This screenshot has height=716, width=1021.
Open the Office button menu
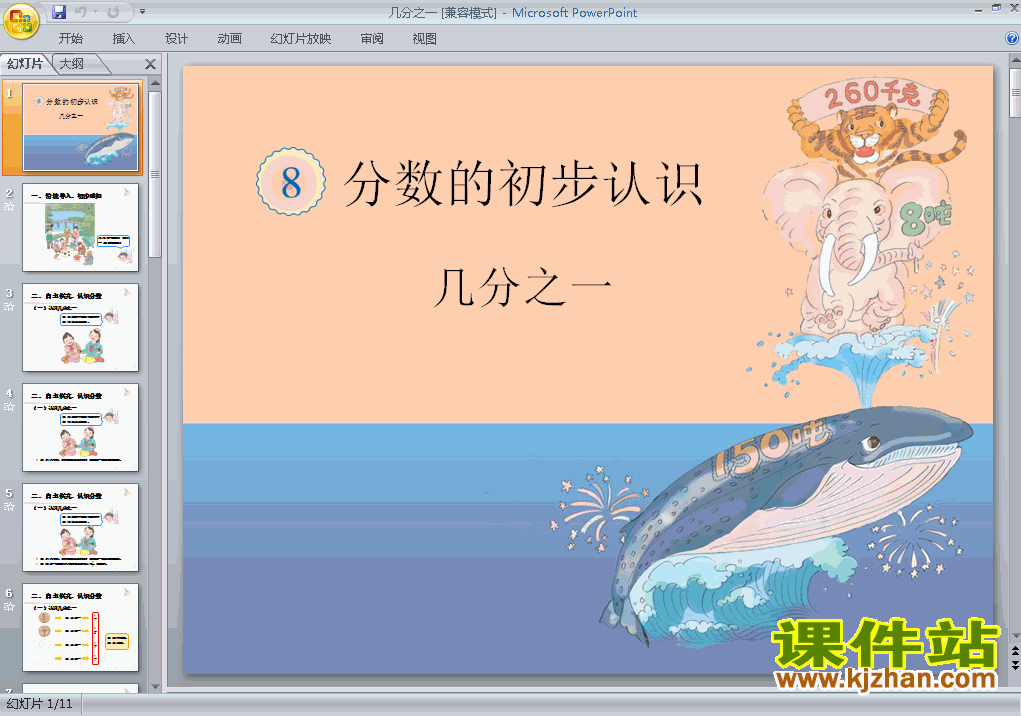click(x=21, y=21)
